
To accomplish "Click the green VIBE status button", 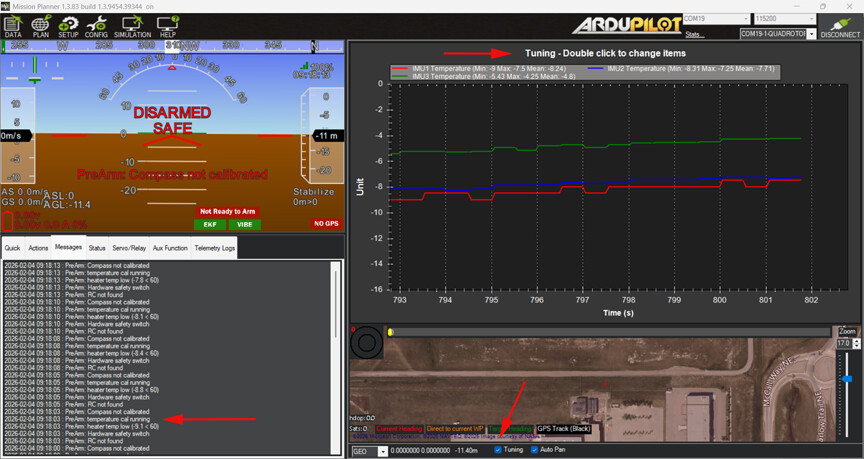I will 245,224.
